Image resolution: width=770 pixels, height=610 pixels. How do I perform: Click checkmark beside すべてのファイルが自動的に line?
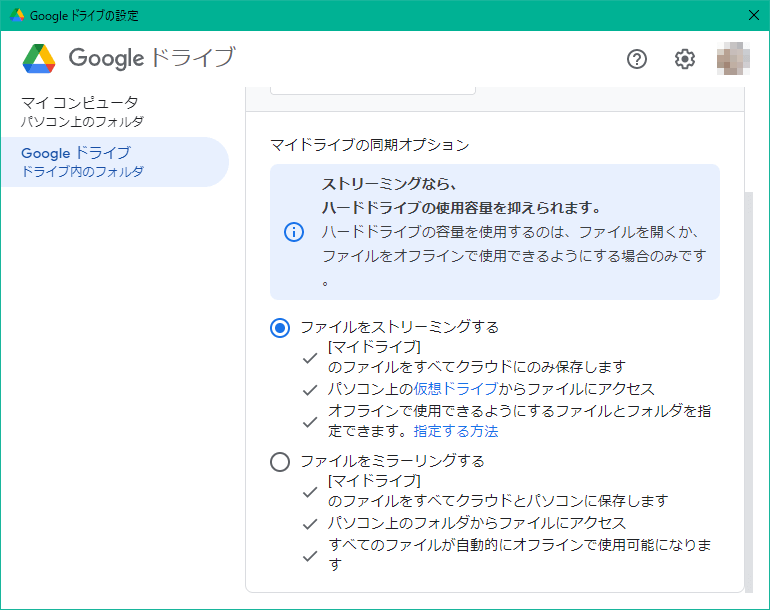pos(311,555)
